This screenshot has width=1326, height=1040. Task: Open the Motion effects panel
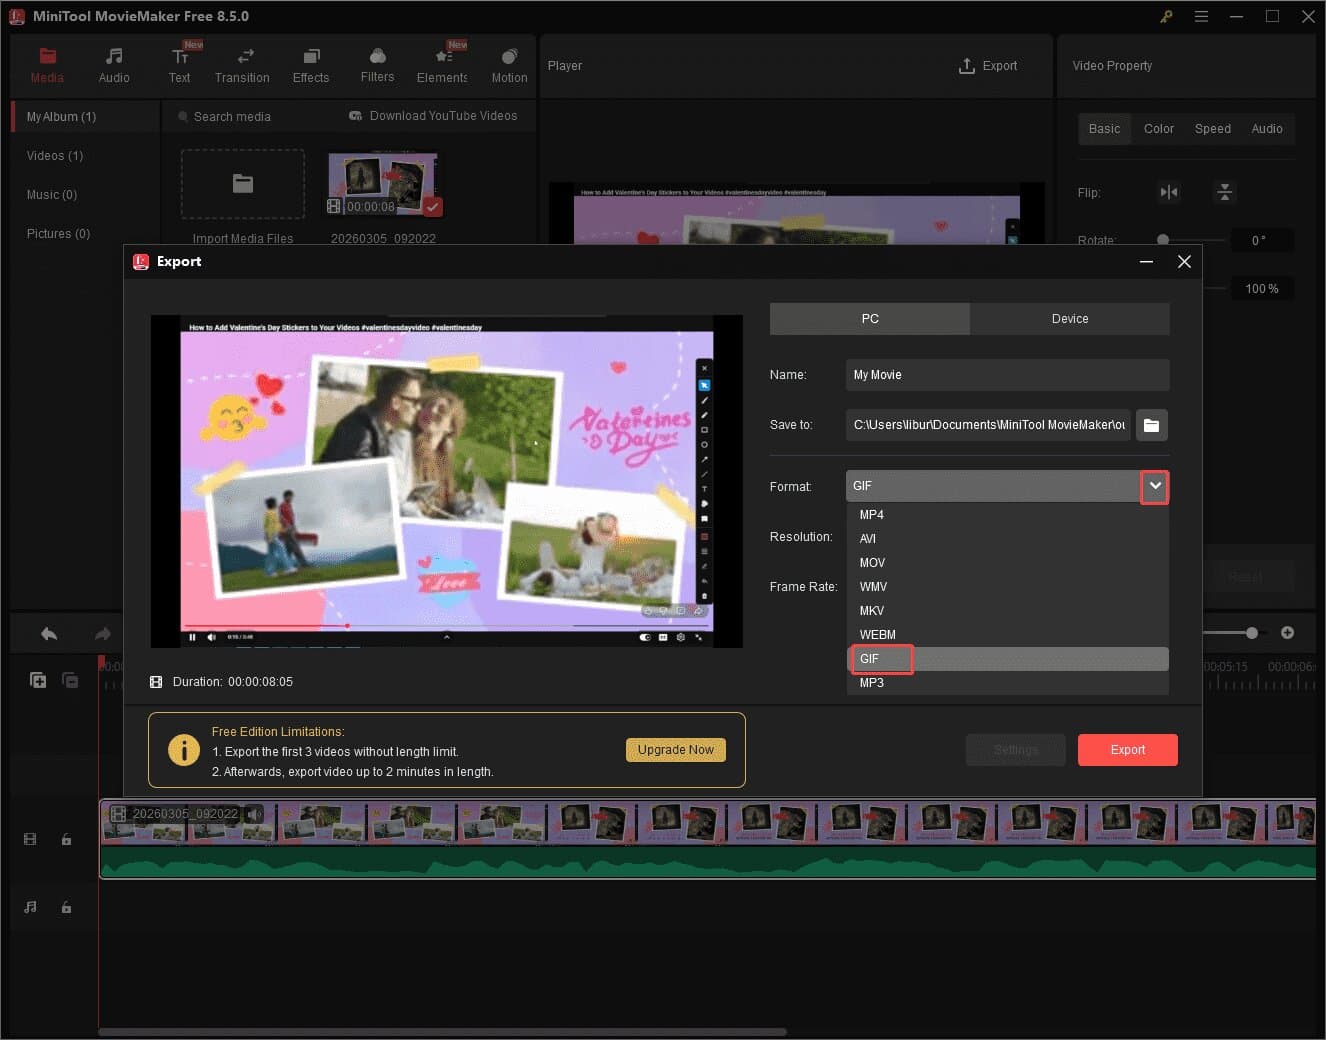tap(508, 63)
